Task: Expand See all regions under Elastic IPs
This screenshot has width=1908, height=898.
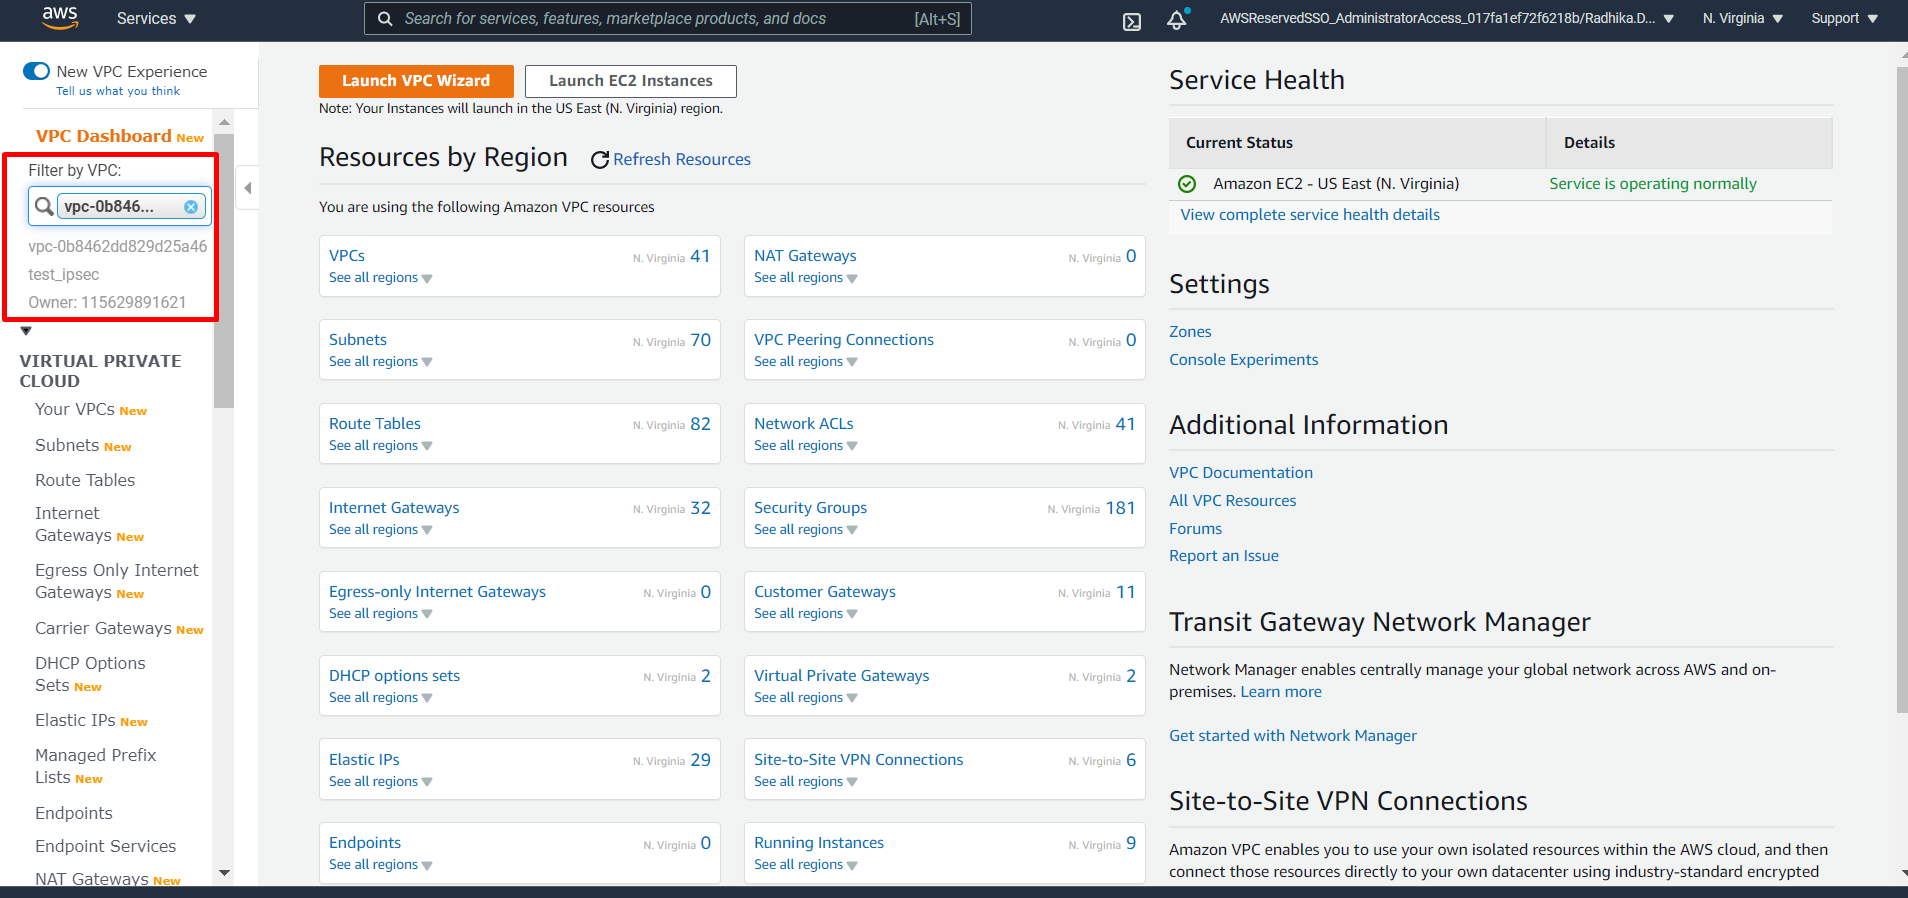Action: (x=381, y=782)
